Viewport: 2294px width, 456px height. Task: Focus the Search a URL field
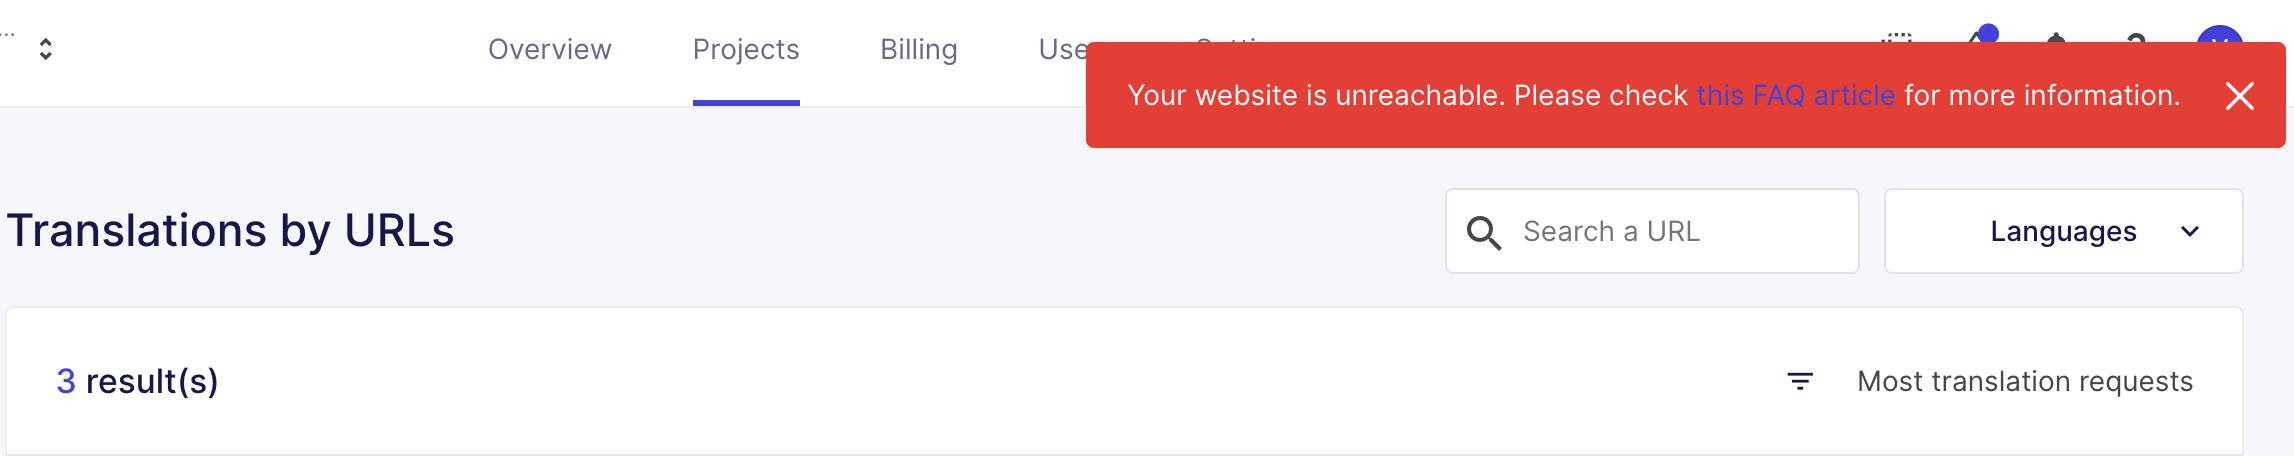point(1652,231)
